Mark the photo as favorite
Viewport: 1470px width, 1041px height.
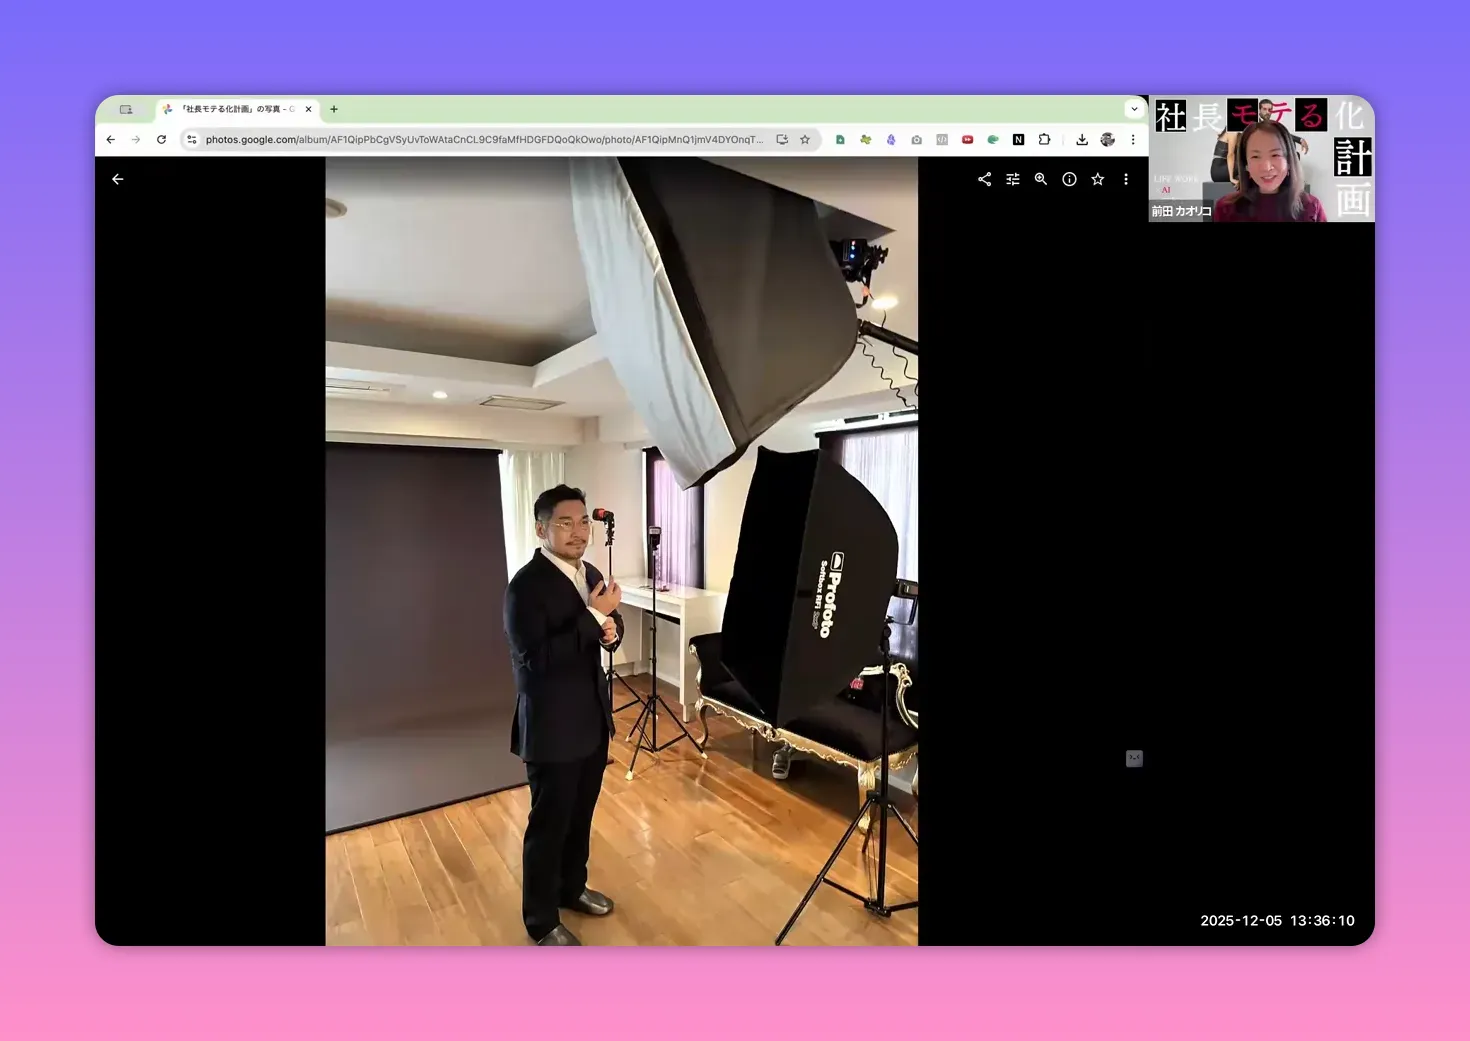[x=1098, y=179]
